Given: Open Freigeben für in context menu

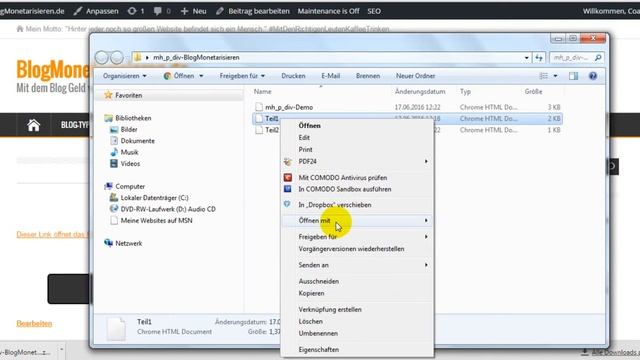Looking at the screenshot, I should [318, 237].
